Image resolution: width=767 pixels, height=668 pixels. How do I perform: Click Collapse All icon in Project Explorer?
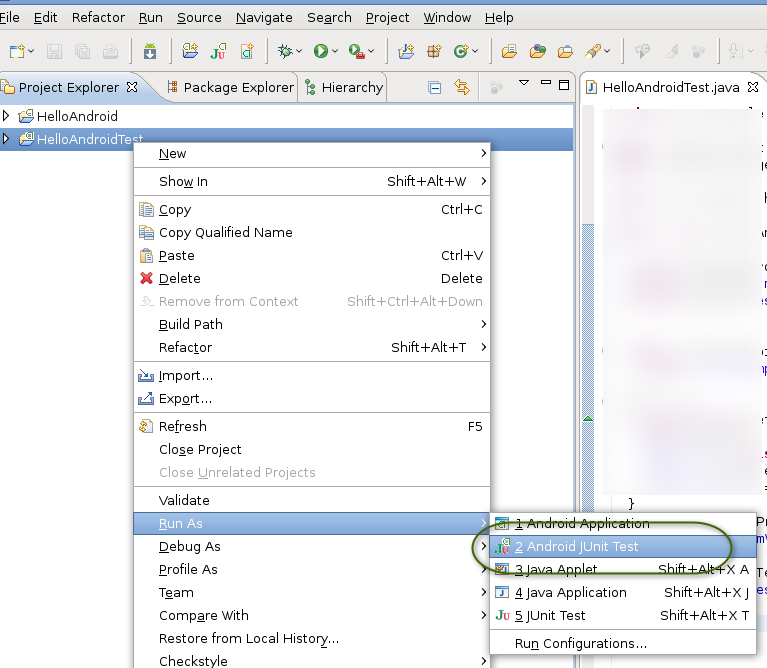point(435,88)
